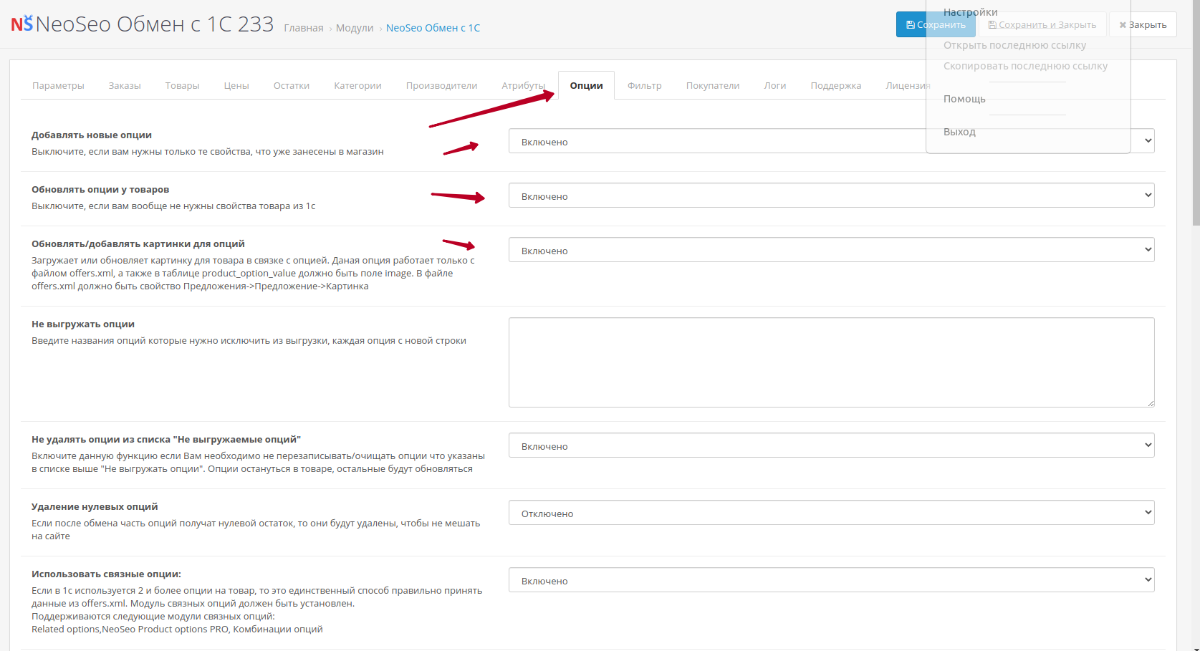Switch to the Фильтр tab
Image resolution: width=1200 pixels, height=651 pixels.
[645, 86]
